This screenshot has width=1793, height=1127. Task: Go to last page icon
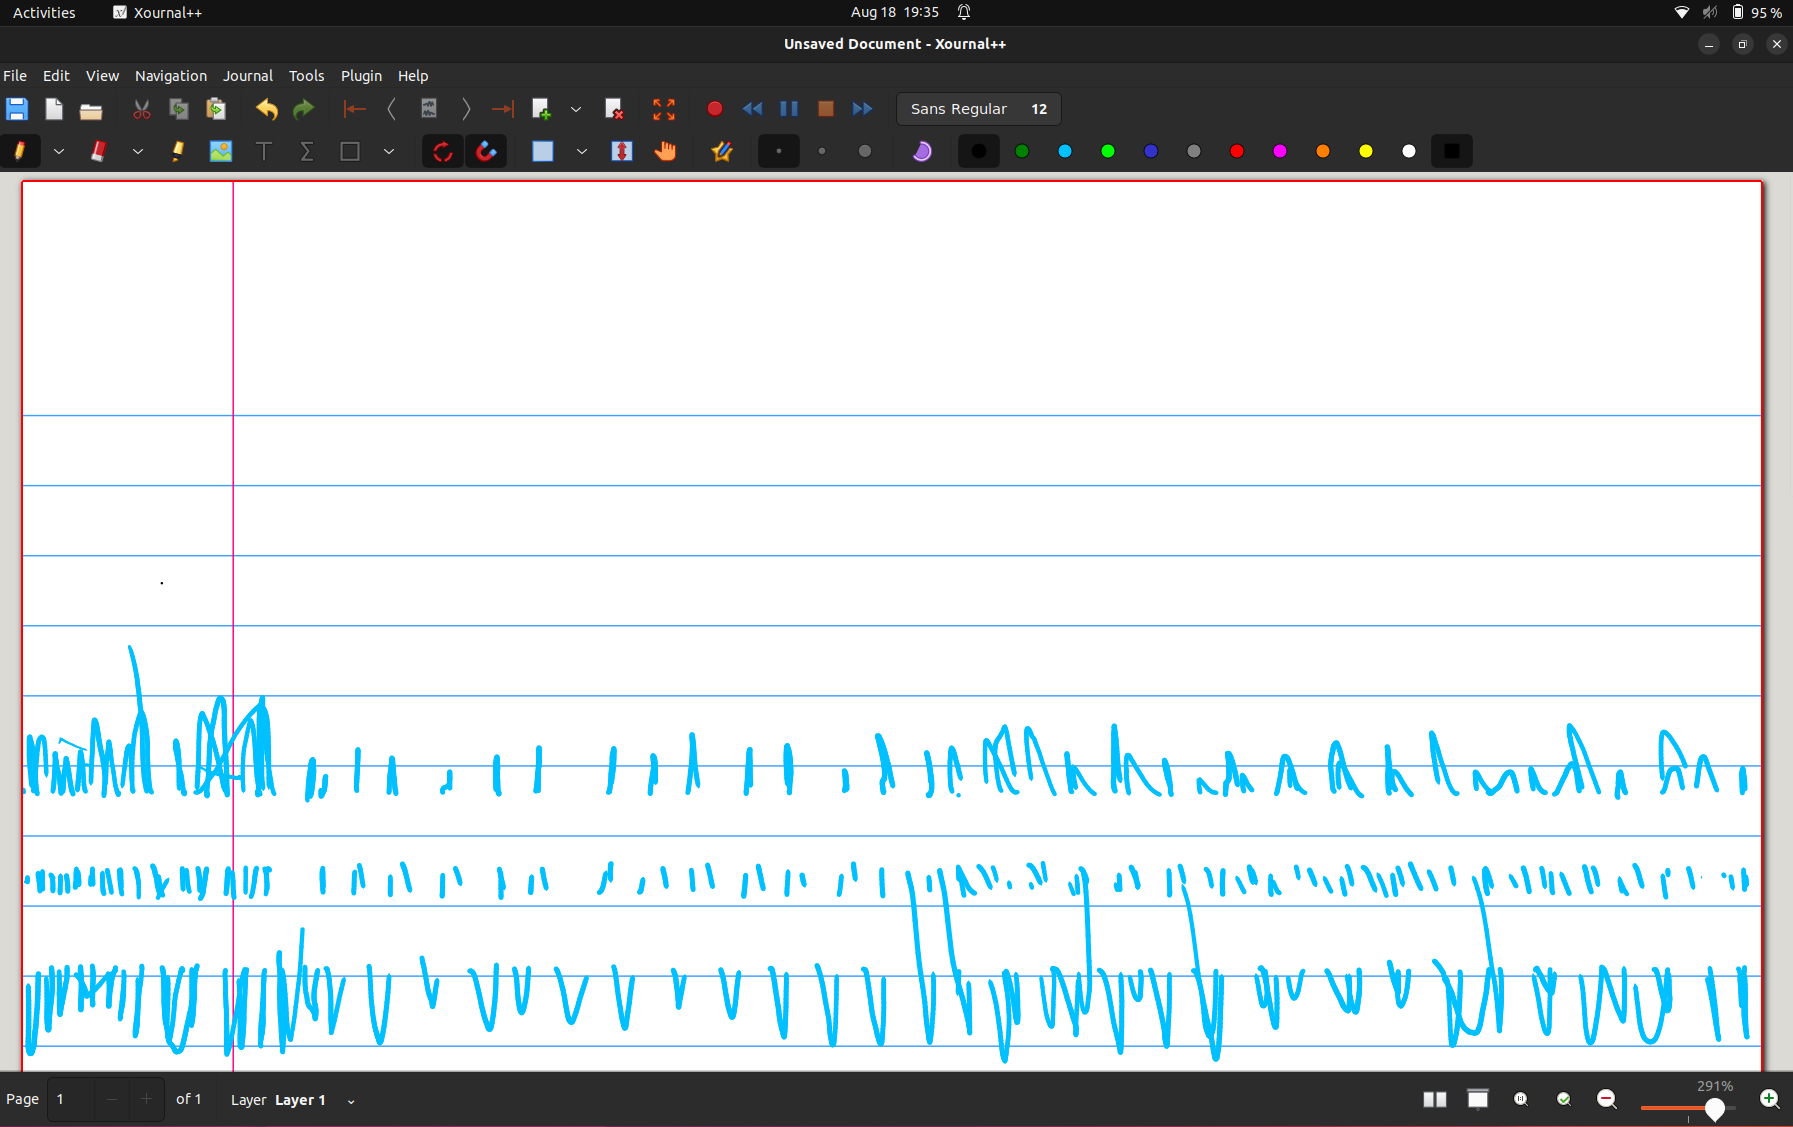coord(503,109)
